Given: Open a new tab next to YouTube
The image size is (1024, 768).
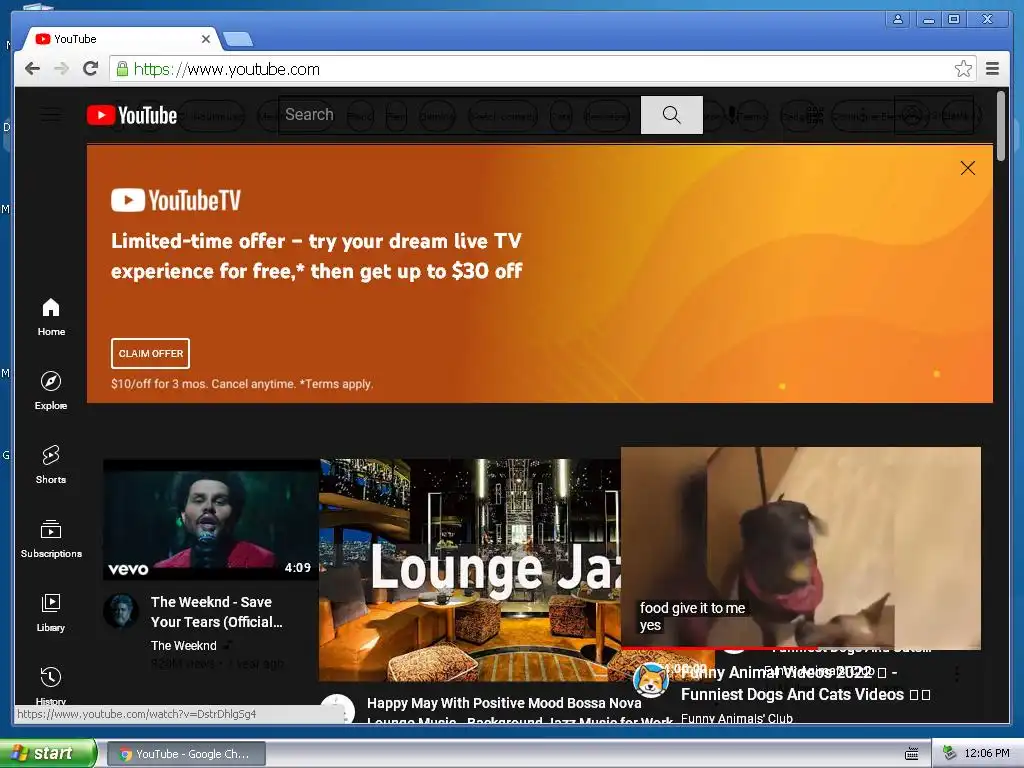Looking at the screenshot, I should coord(238,40).
